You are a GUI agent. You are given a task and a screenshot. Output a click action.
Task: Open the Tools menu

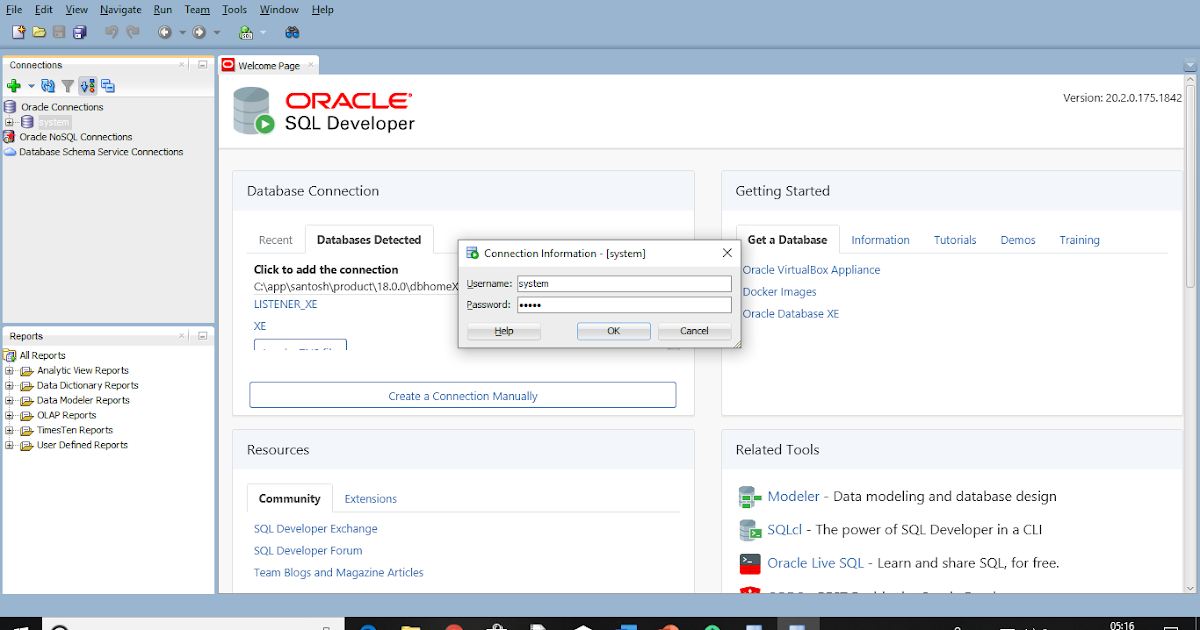pyautogui.click(x=234, y=9)
